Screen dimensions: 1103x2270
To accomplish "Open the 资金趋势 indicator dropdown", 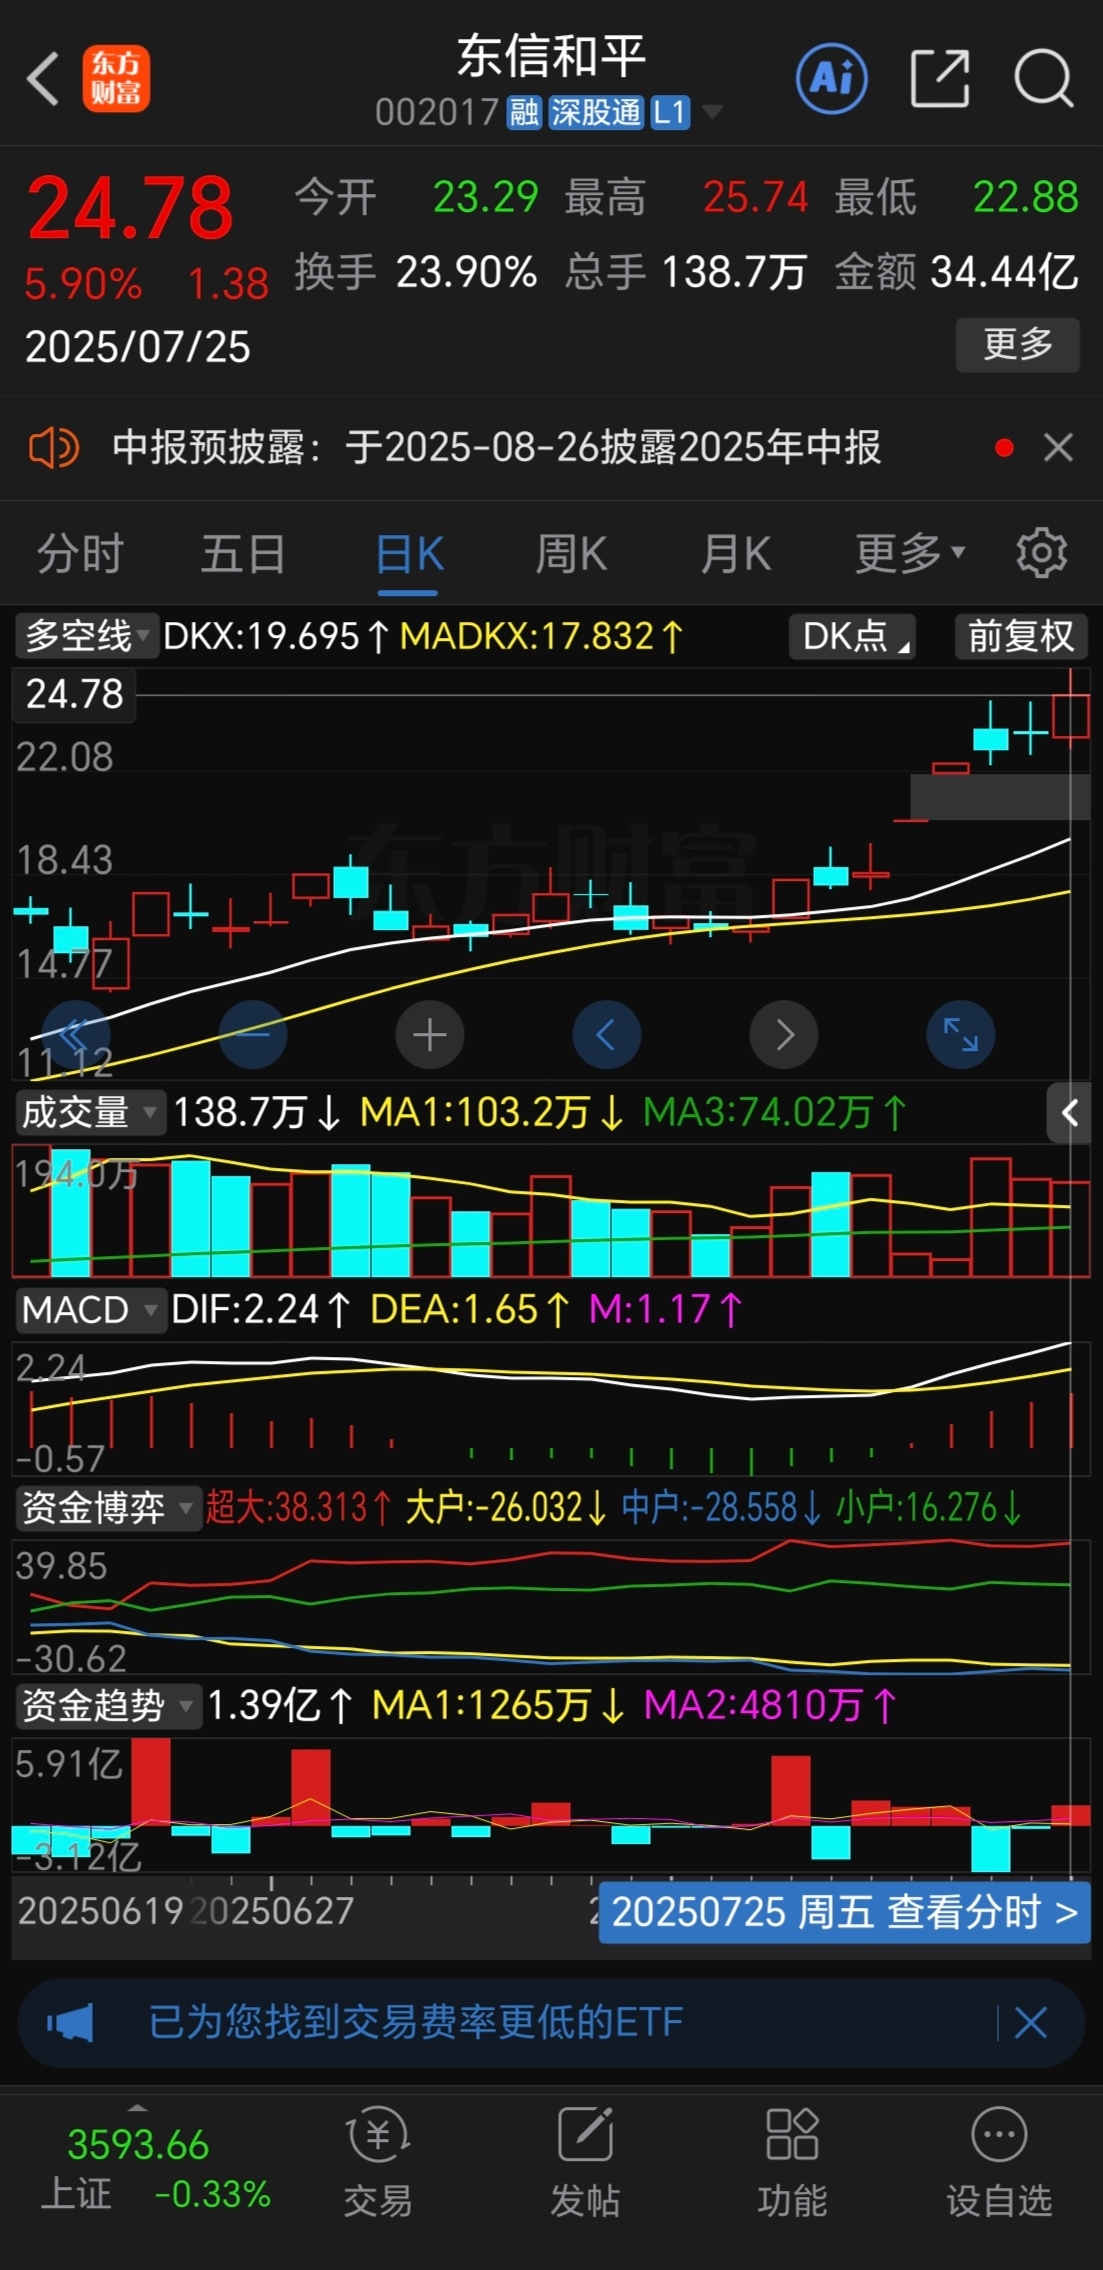I will pyautogui.click(x=107, y=1706).
